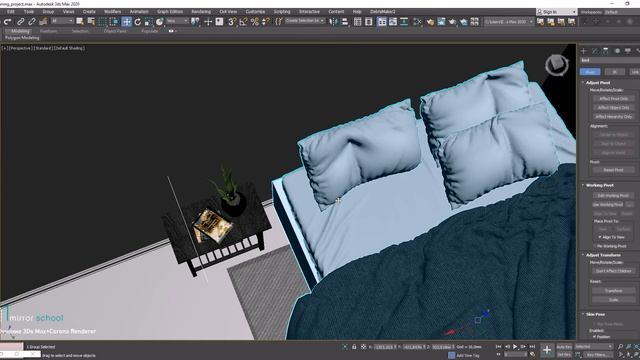Click the Don't Affect Children button
The width and height of the screenshot is (640, 360).
[x=613, y=271]
